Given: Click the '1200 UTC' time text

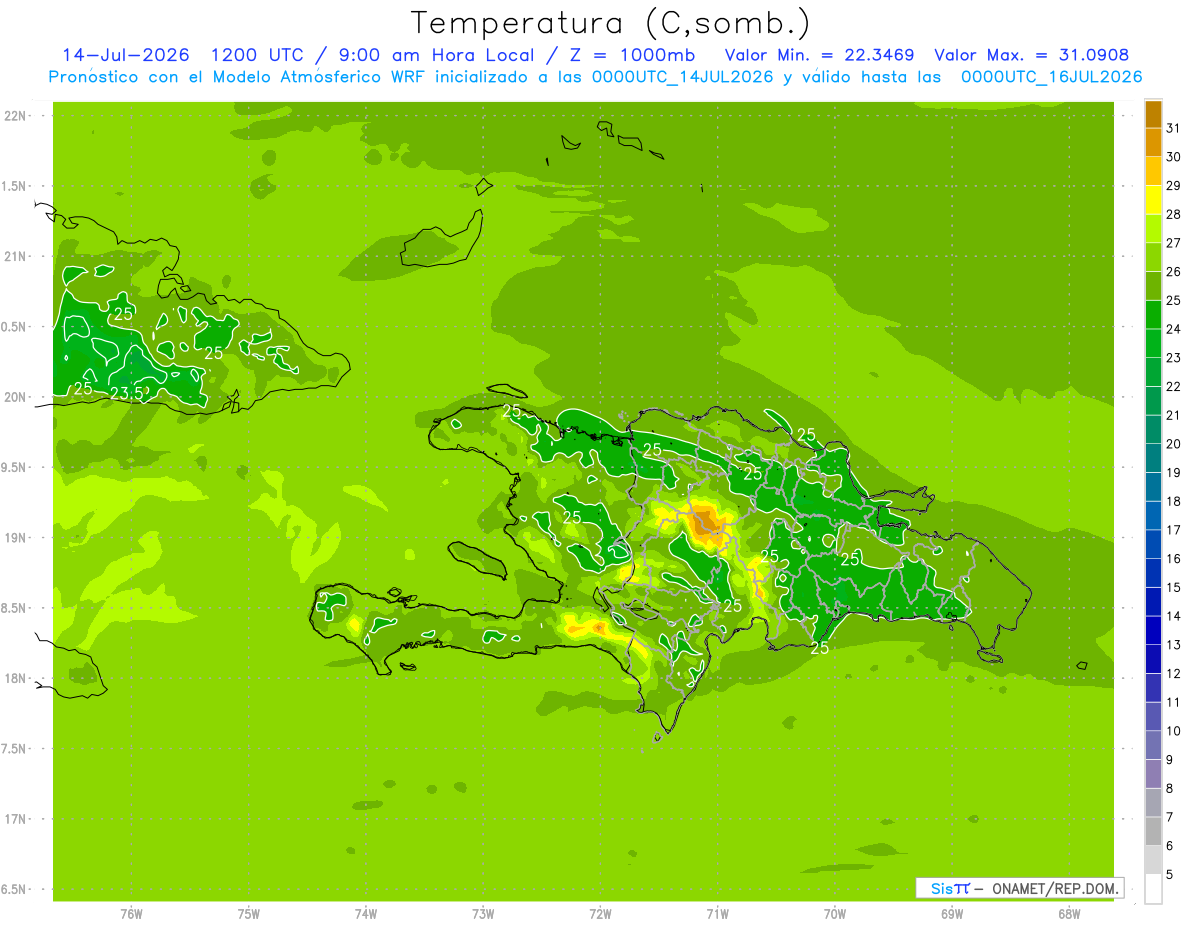Looking at the screenshot, I should [258, 55].
